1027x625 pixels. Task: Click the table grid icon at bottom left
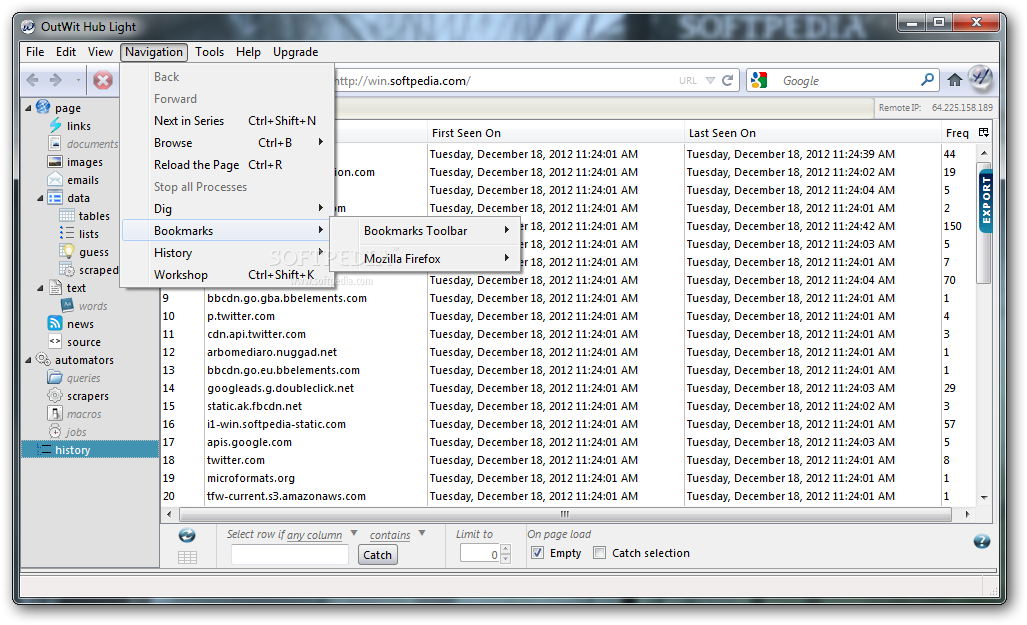[x=187, y=558]
